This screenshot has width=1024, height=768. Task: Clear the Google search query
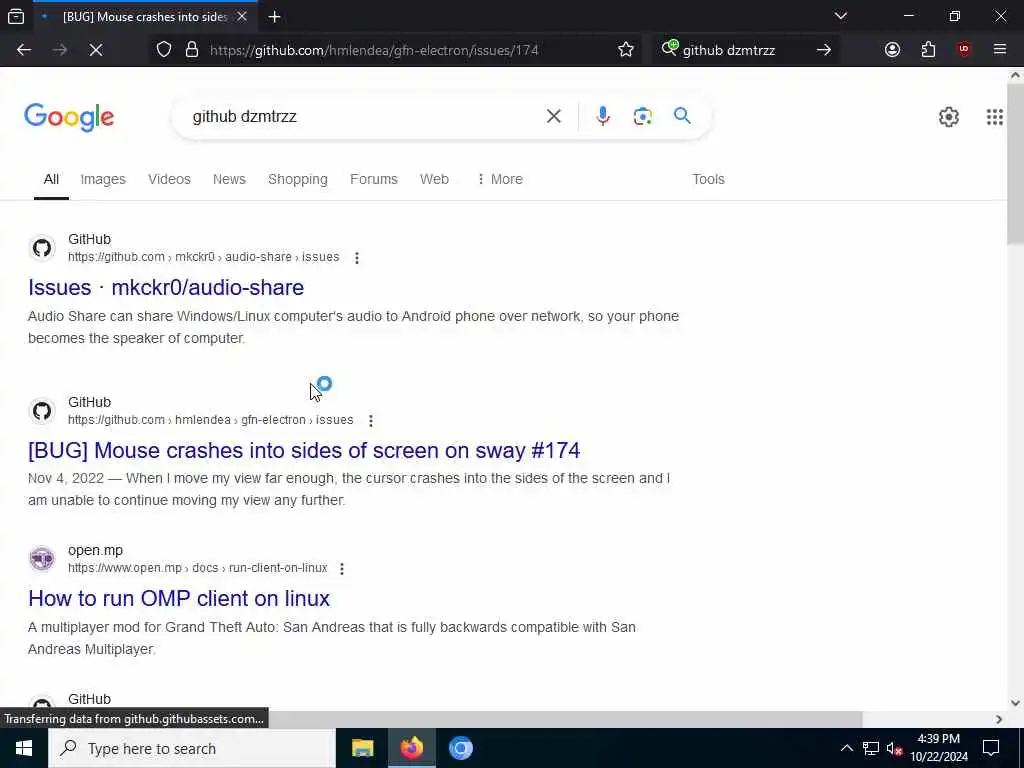[554, 116]
